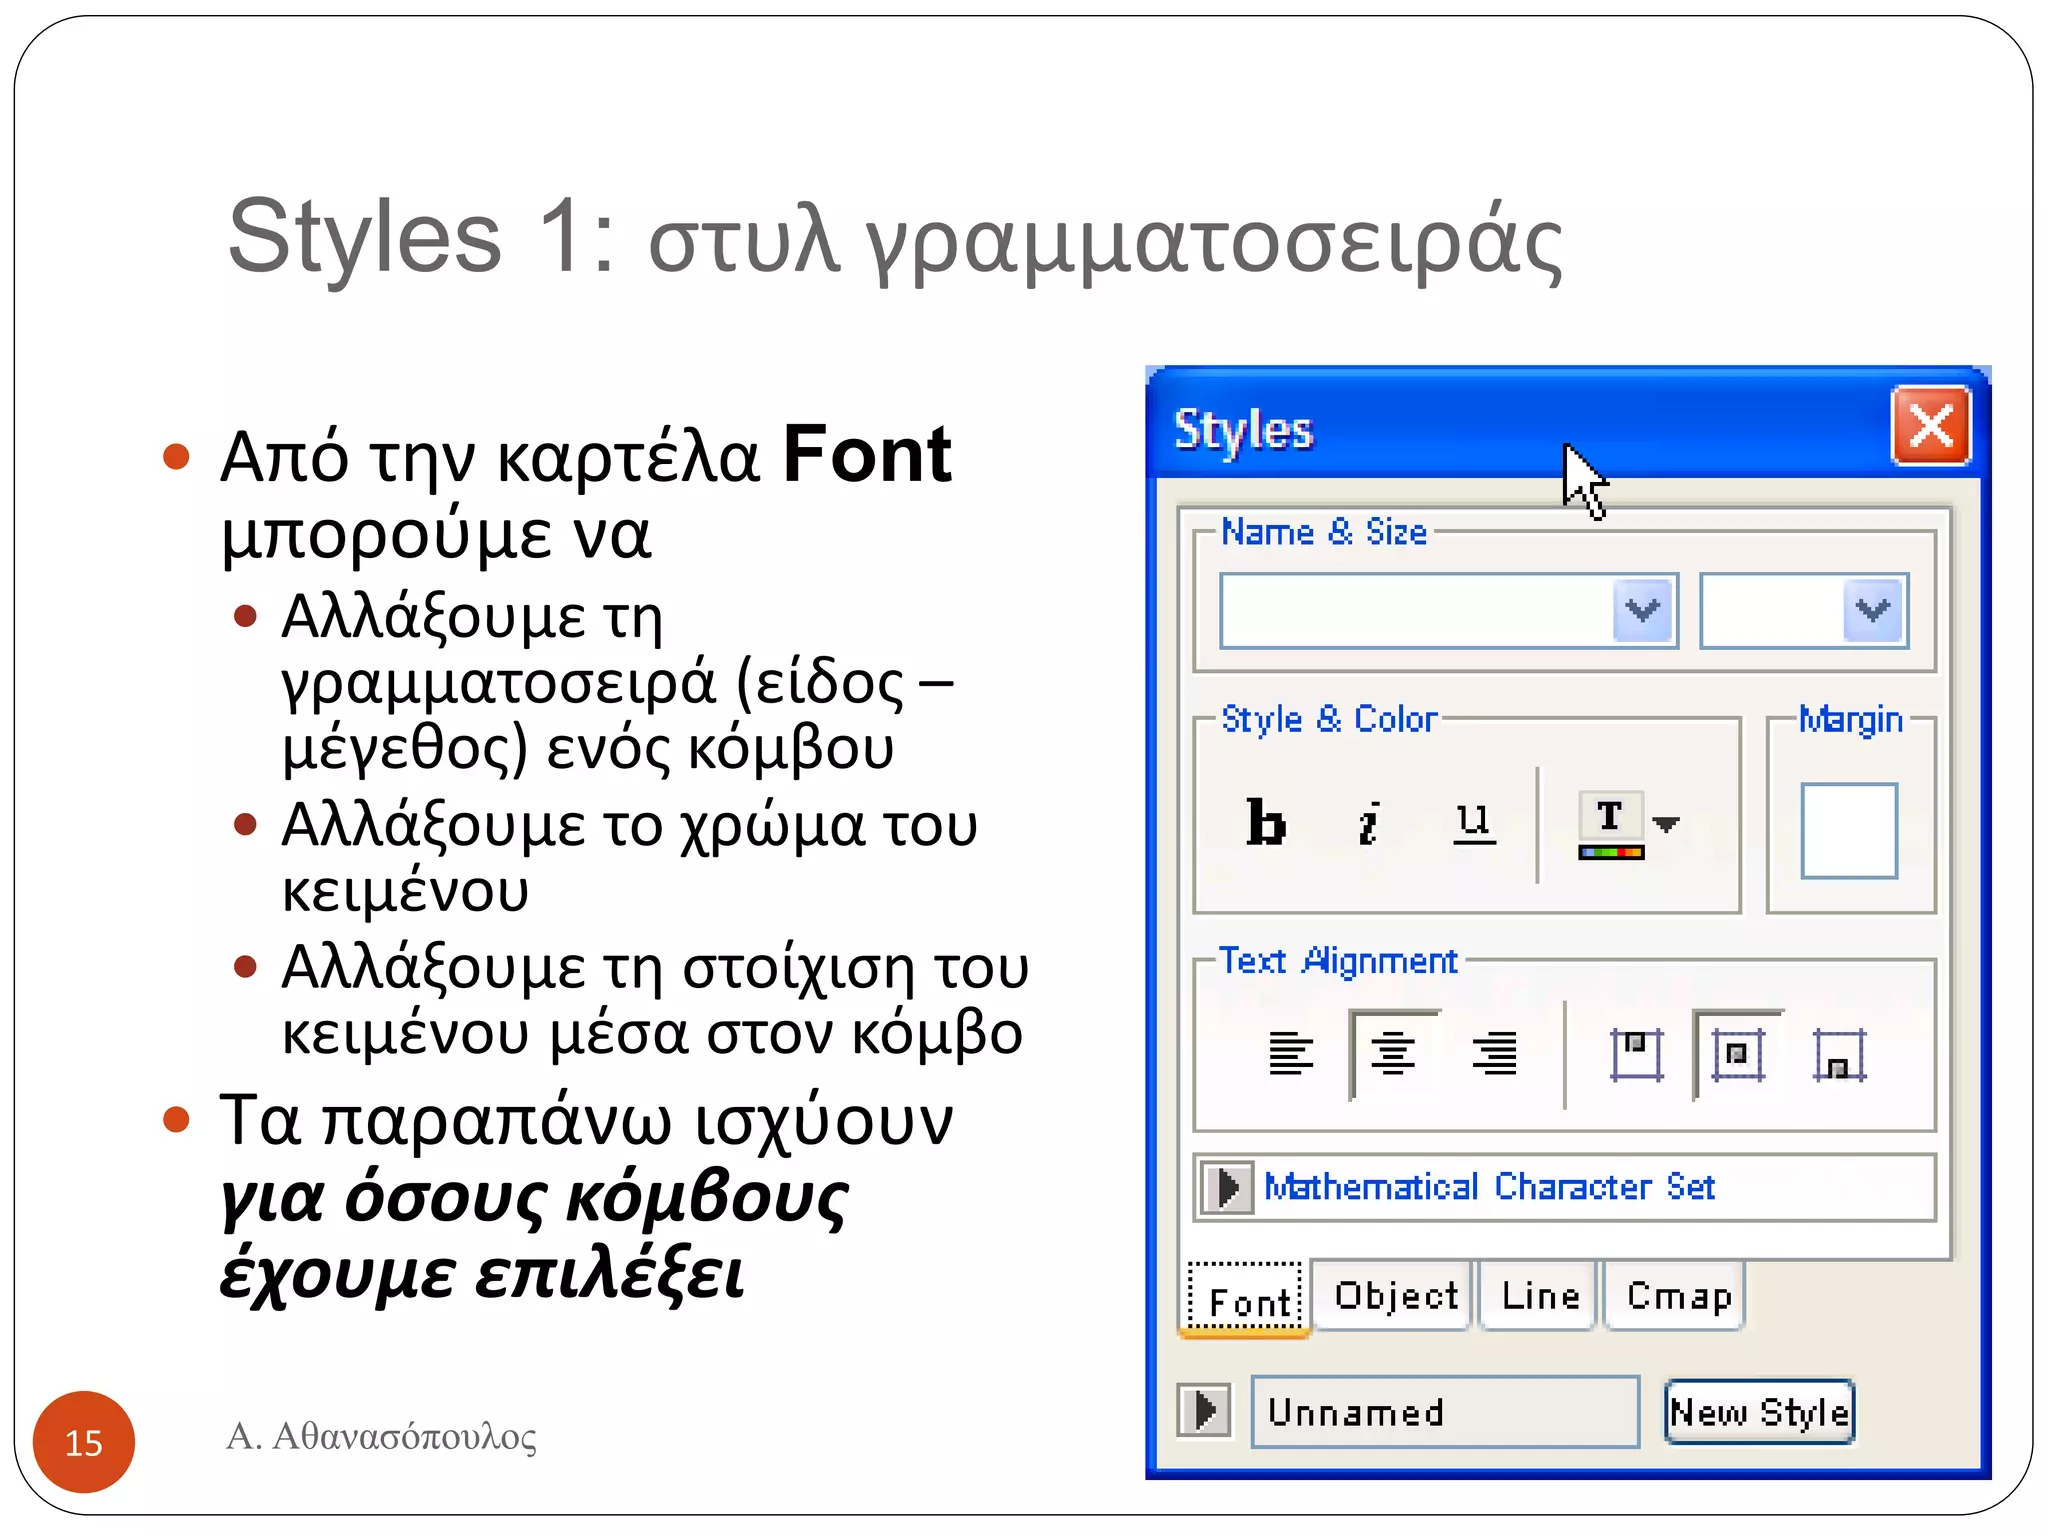Viewport: 2048px width, 1536px height.
Task: Align text to top of node
Action: click(1636, 1054)
